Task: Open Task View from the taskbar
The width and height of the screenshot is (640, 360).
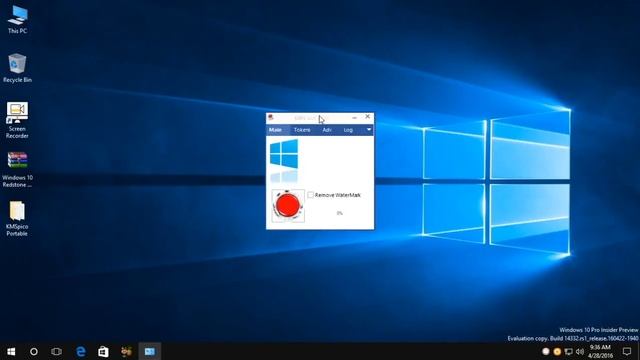Action: point(56,351)
